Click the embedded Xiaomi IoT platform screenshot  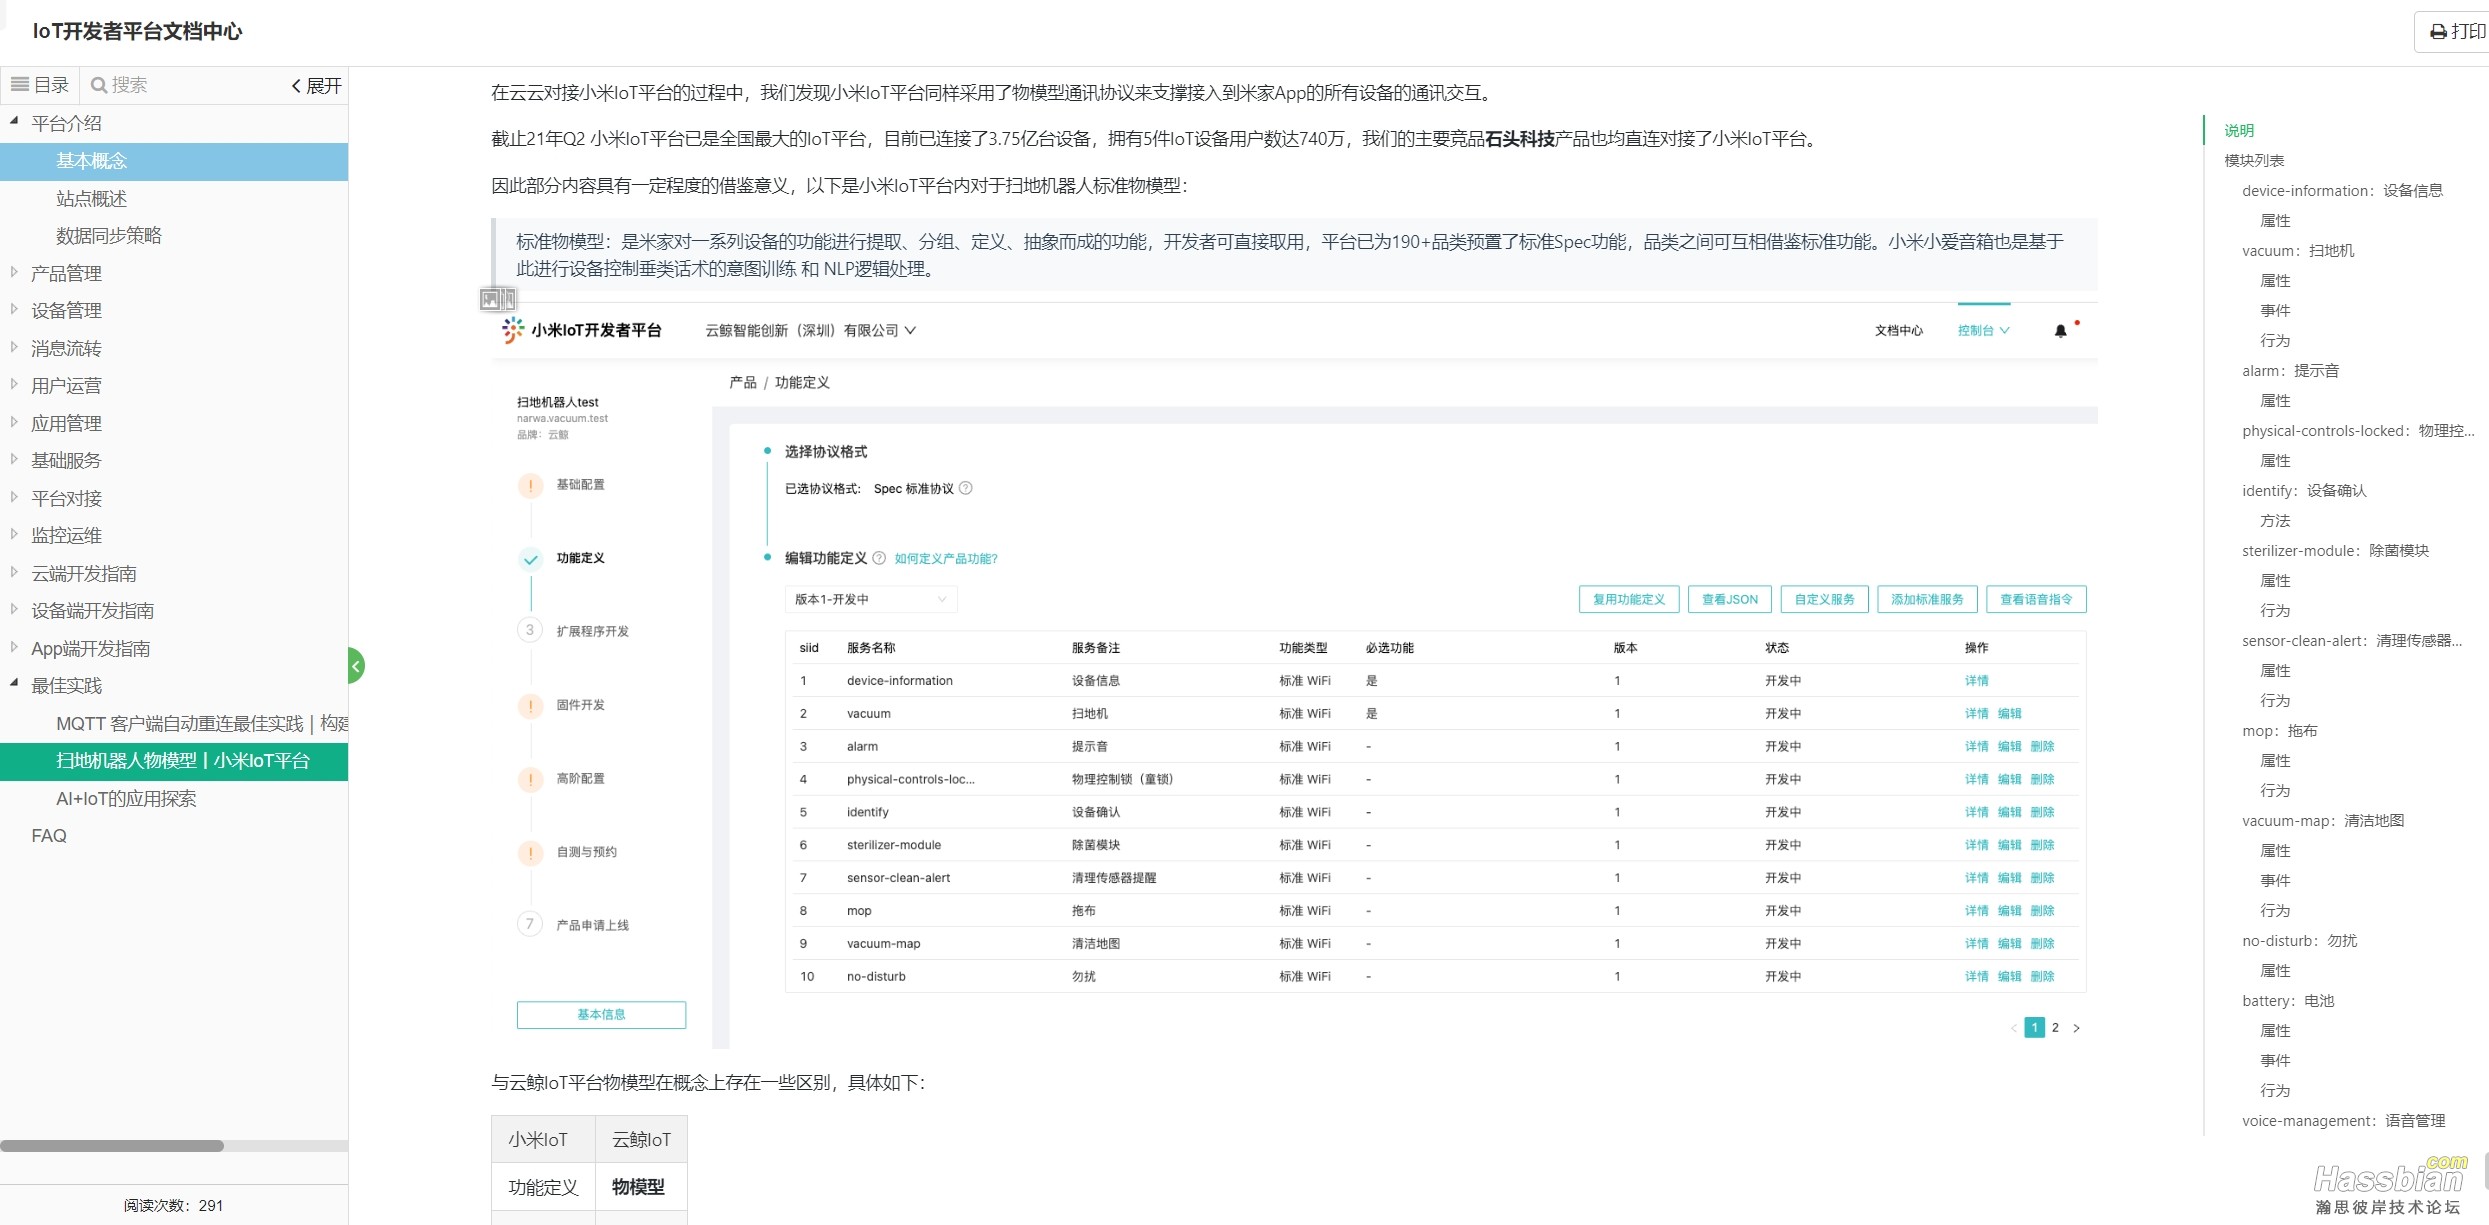tap(1294, 675)
